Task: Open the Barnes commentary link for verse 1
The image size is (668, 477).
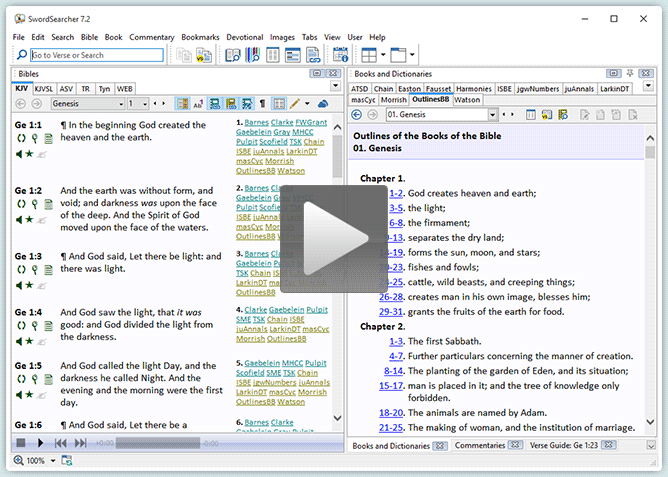Action: point(256,122)
